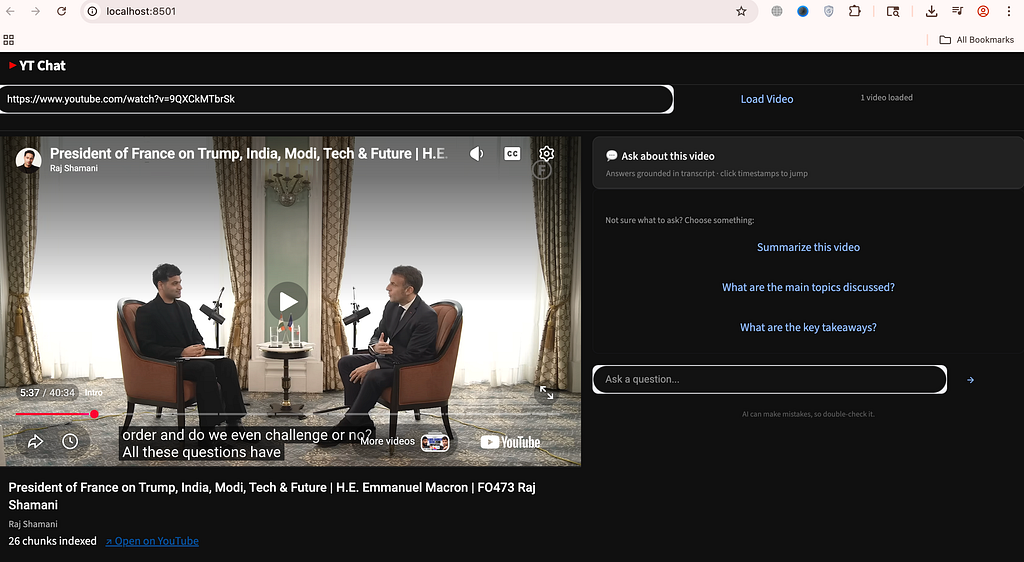Bookmark this page with the star icon
The image size is (1024, 562).
tap(741, 11)
